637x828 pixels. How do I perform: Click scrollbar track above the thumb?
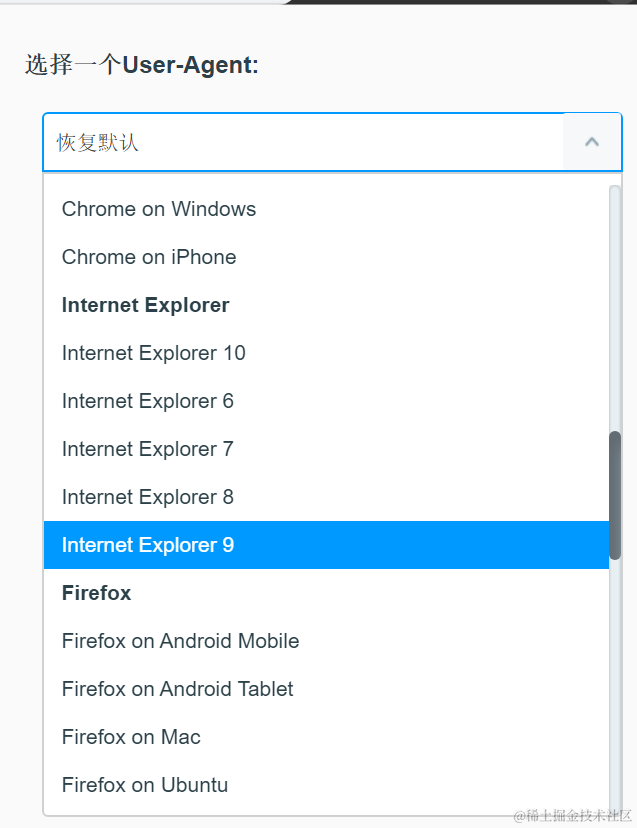pos(615,300)
